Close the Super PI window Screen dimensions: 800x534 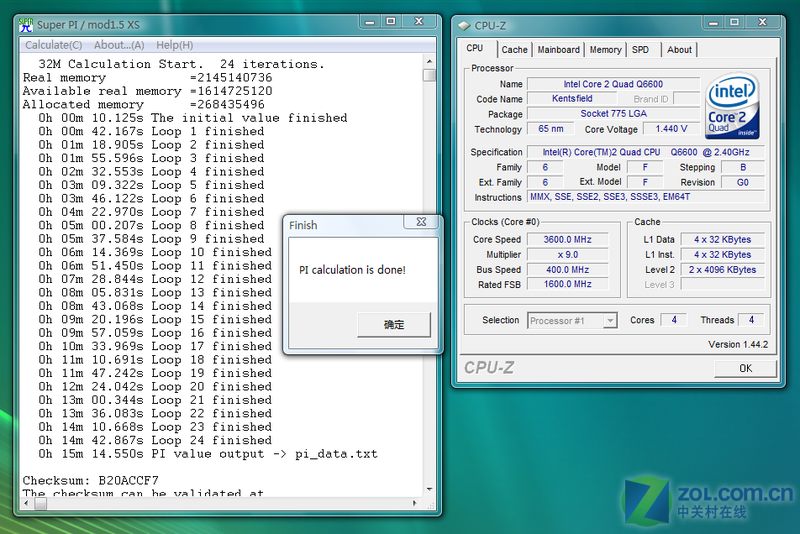tap(419, 21)
